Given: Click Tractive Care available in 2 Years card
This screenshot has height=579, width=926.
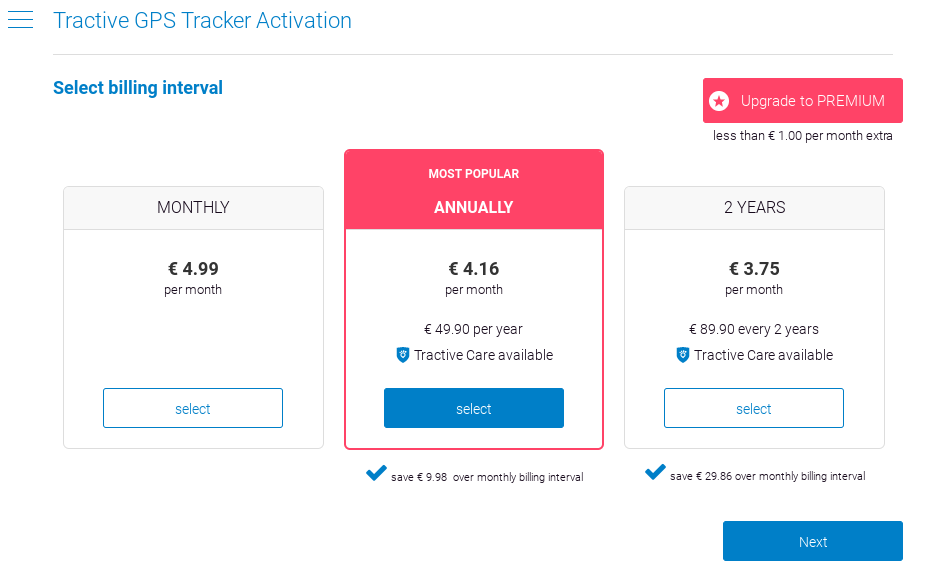Looking at the screenshot, I should tap(763, 355).
